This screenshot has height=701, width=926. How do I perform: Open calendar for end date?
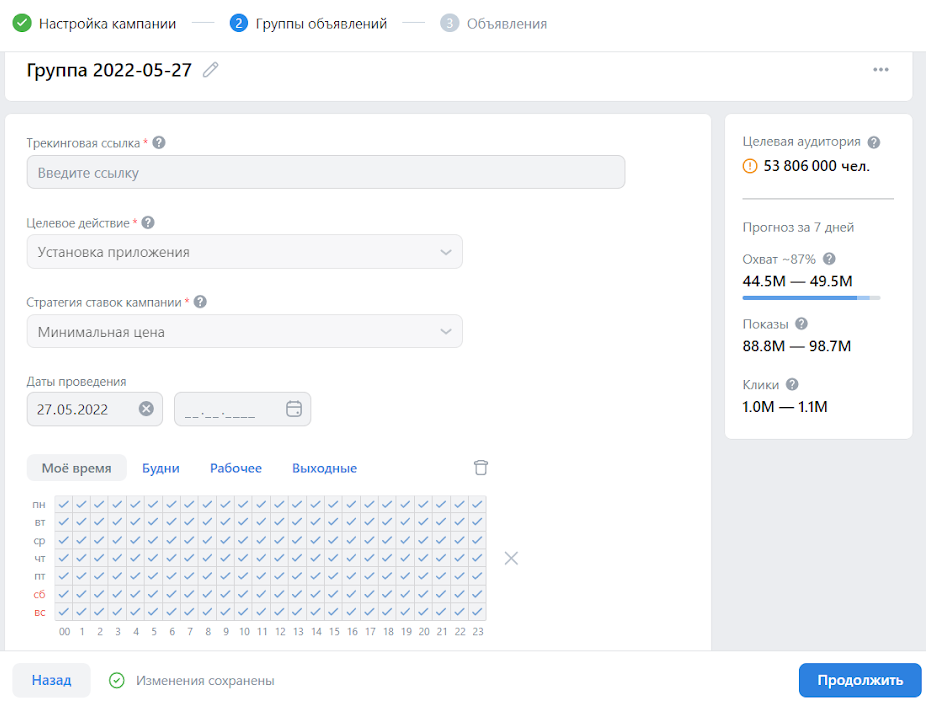(294, 409)
